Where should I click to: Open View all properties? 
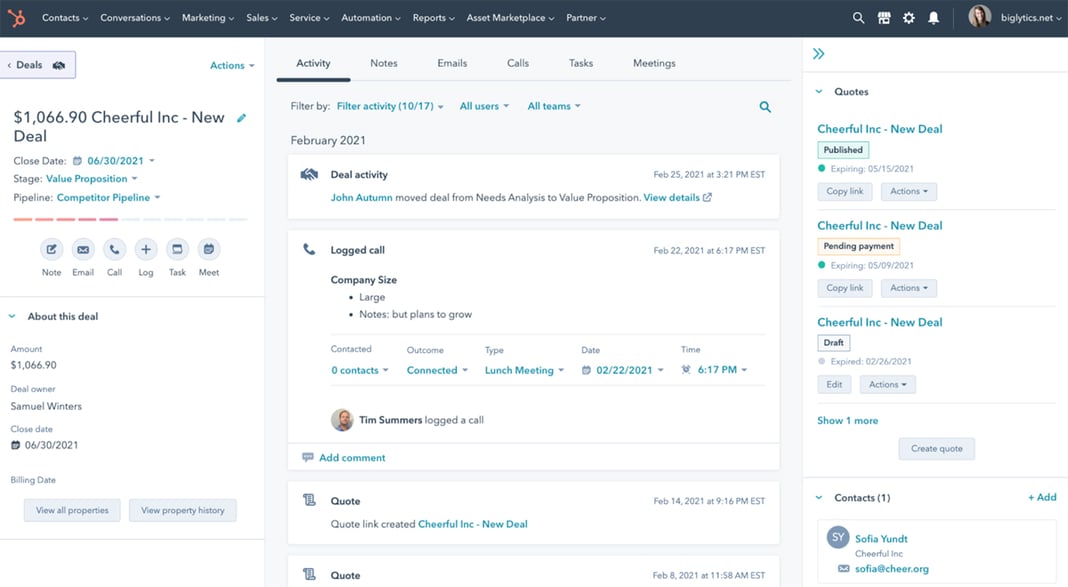[71, 510]
